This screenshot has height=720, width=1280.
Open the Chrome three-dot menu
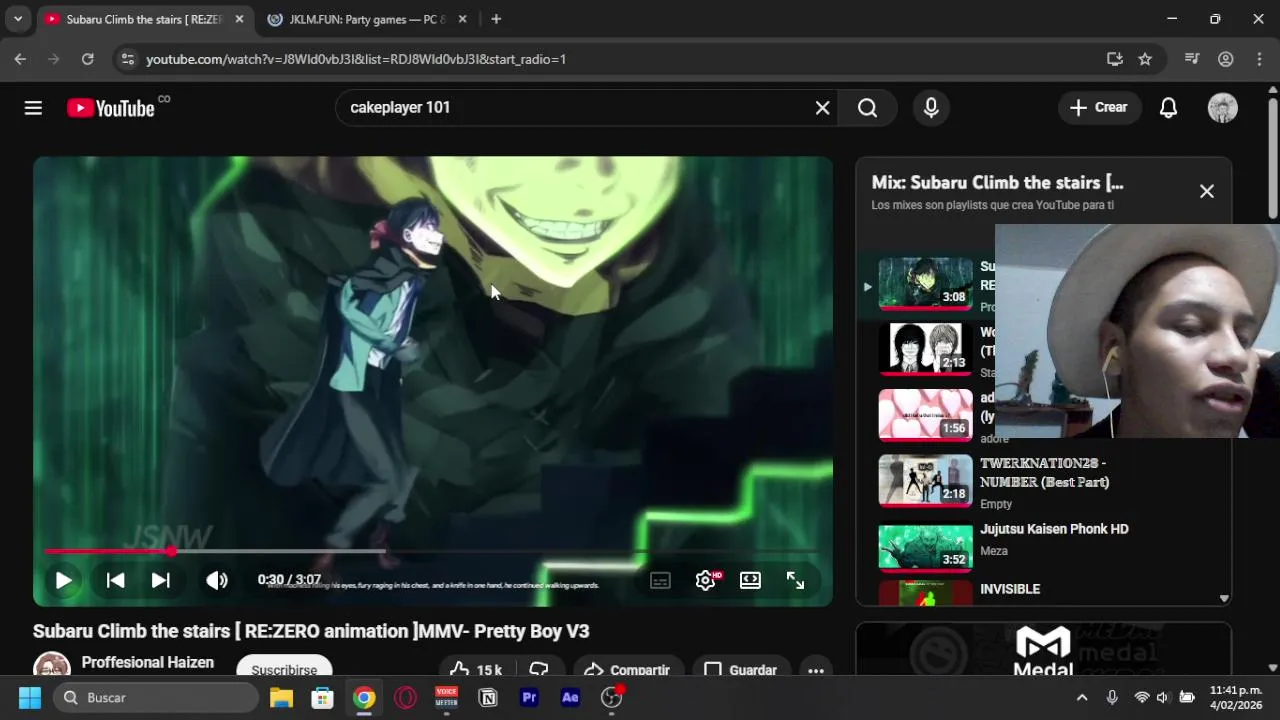[1258, 59]
